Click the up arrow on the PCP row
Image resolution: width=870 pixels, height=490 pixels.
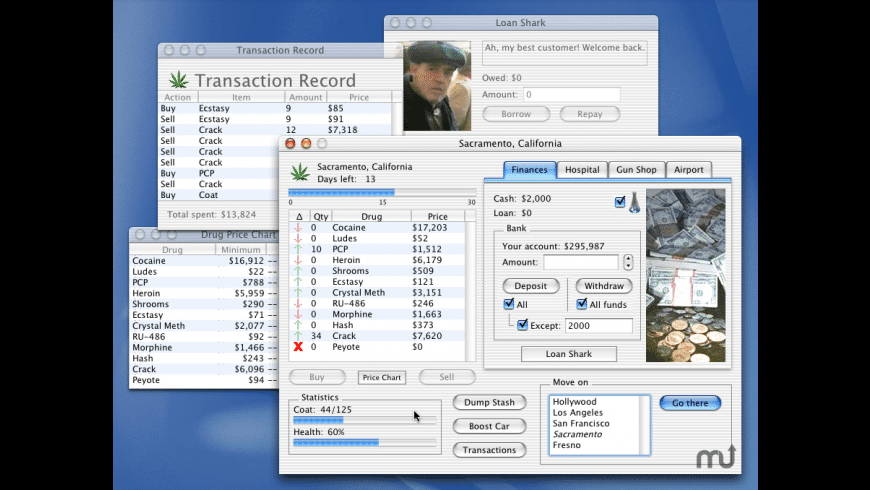pos(298,249)
